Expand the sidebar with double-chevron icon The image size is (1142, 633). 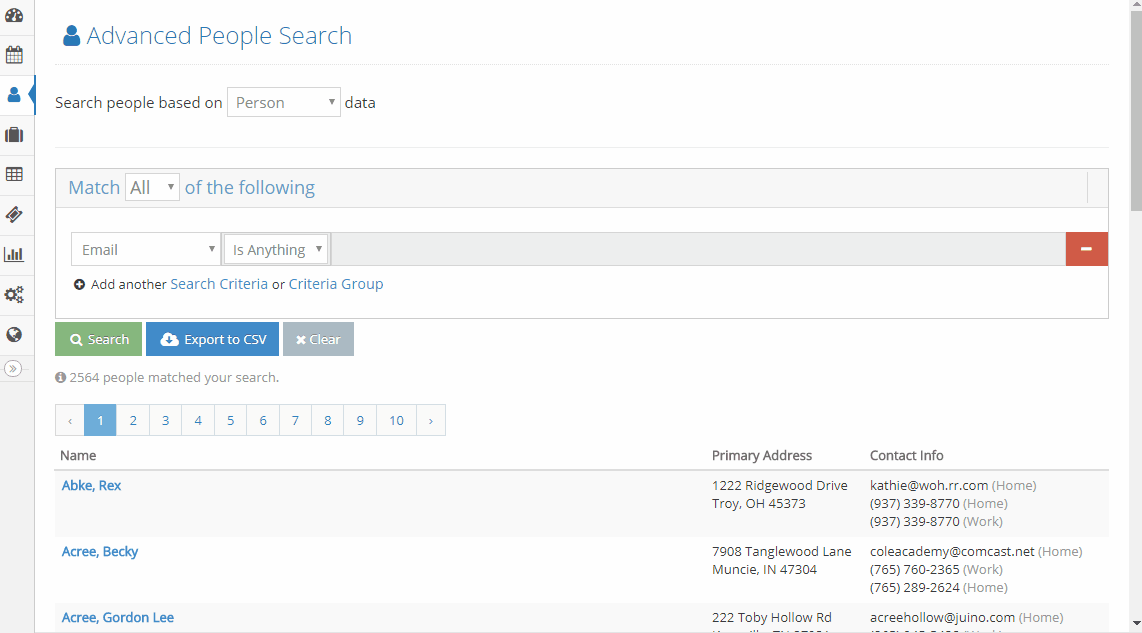click(x=13, y=369)
